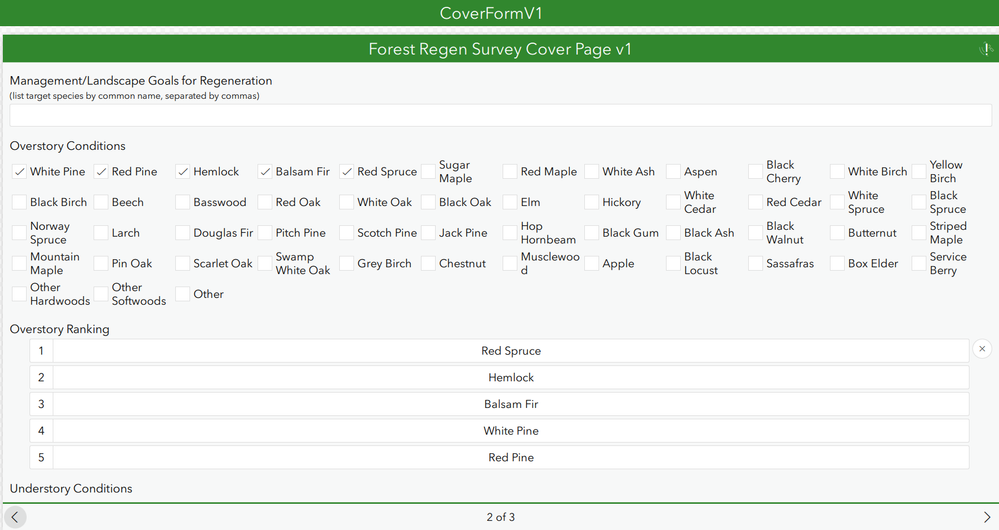
Task: Select the Black Walnut checkbox
Action: tap(756, 233)
